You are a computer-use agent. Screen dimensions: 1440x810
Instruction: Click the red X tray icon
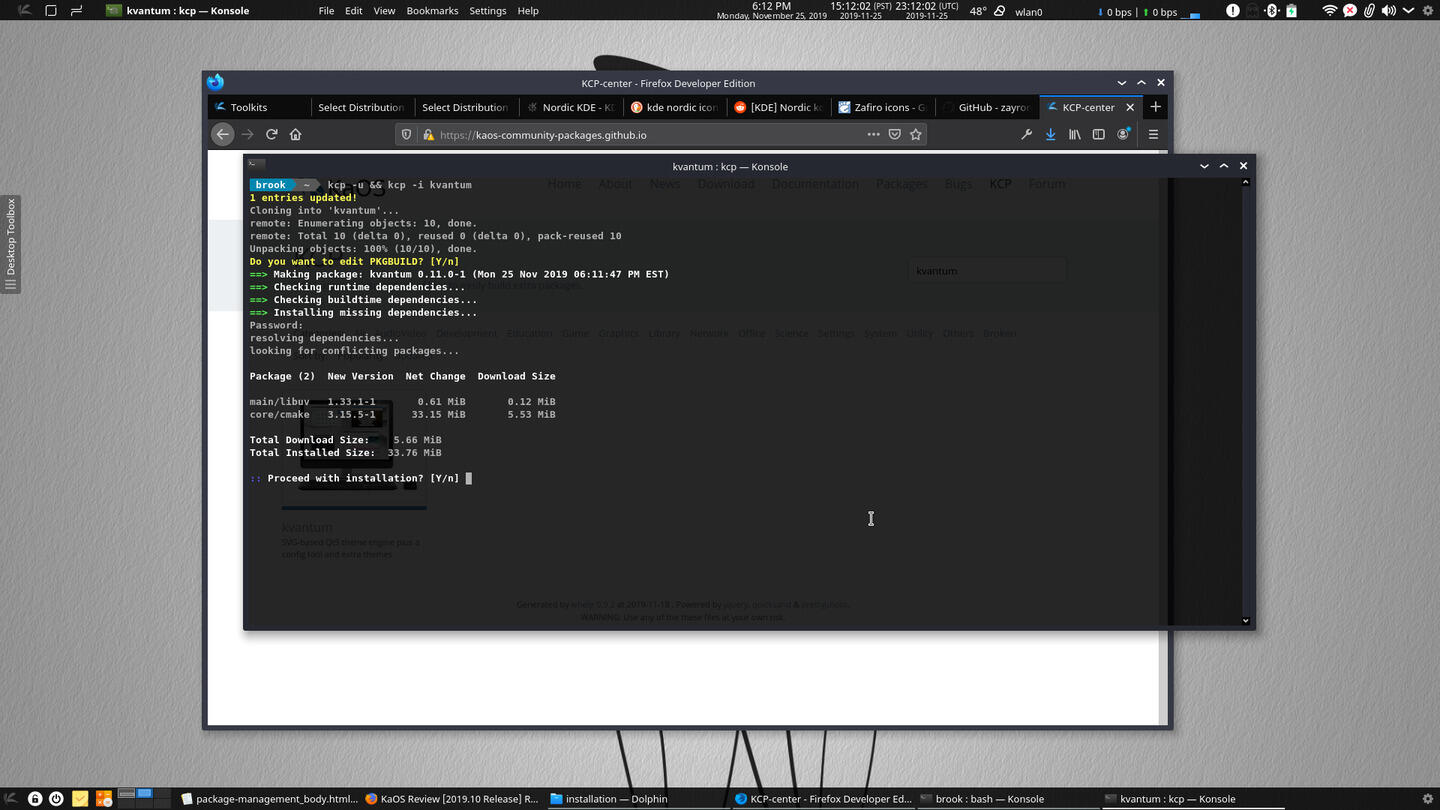(1349, 11)
